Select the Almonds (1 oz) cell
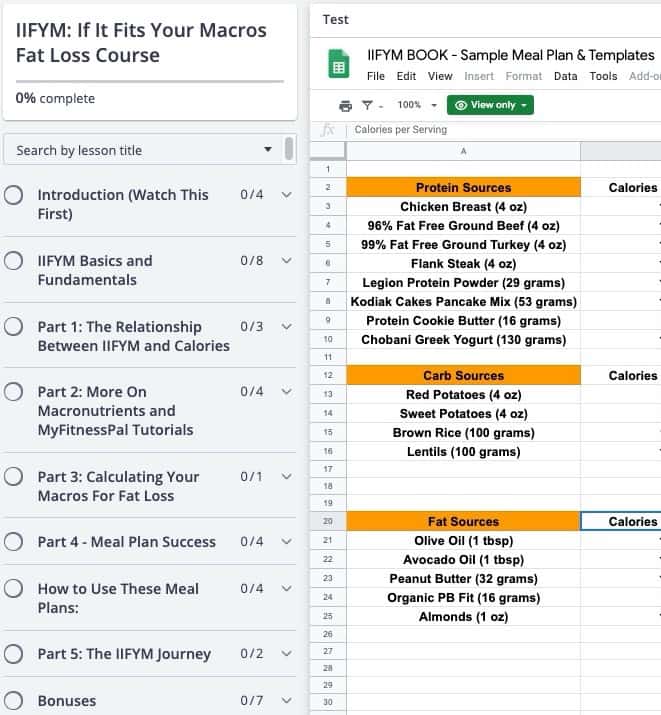 464,617
